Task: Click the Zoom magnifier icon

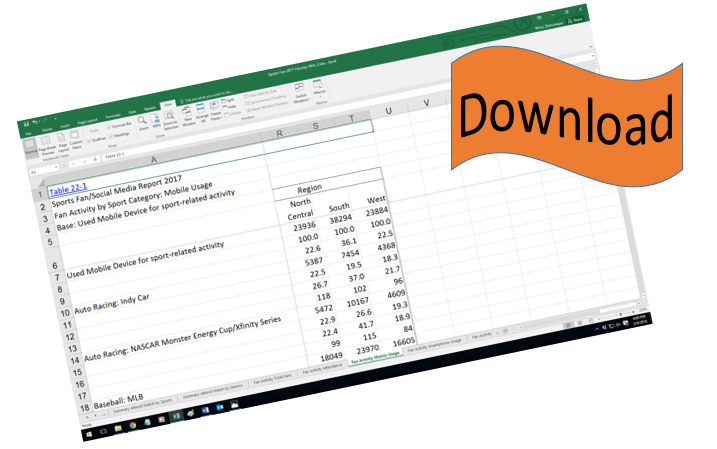Action: point(142,122)
